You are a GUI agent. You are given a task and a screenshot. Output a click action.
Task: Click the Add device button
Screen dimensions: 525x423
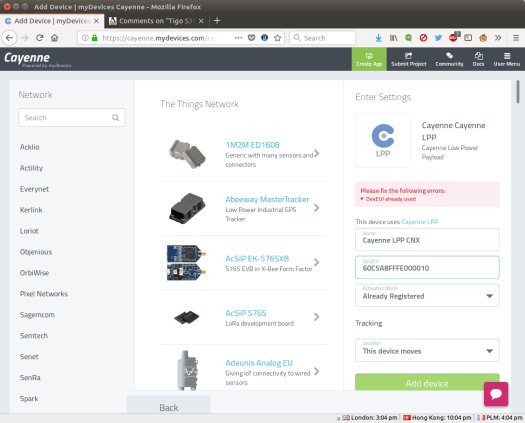pos(427,382)
